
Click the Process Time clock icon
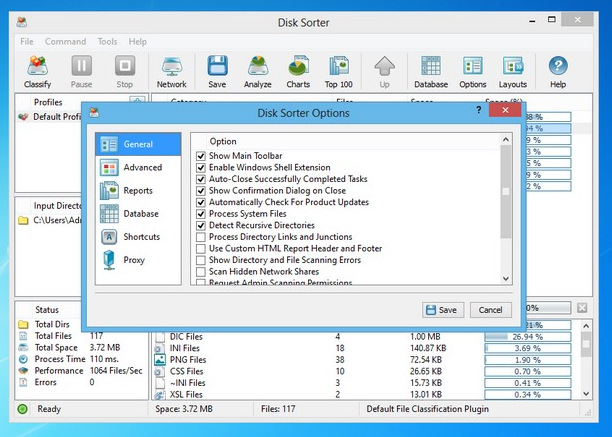point(23,359)
